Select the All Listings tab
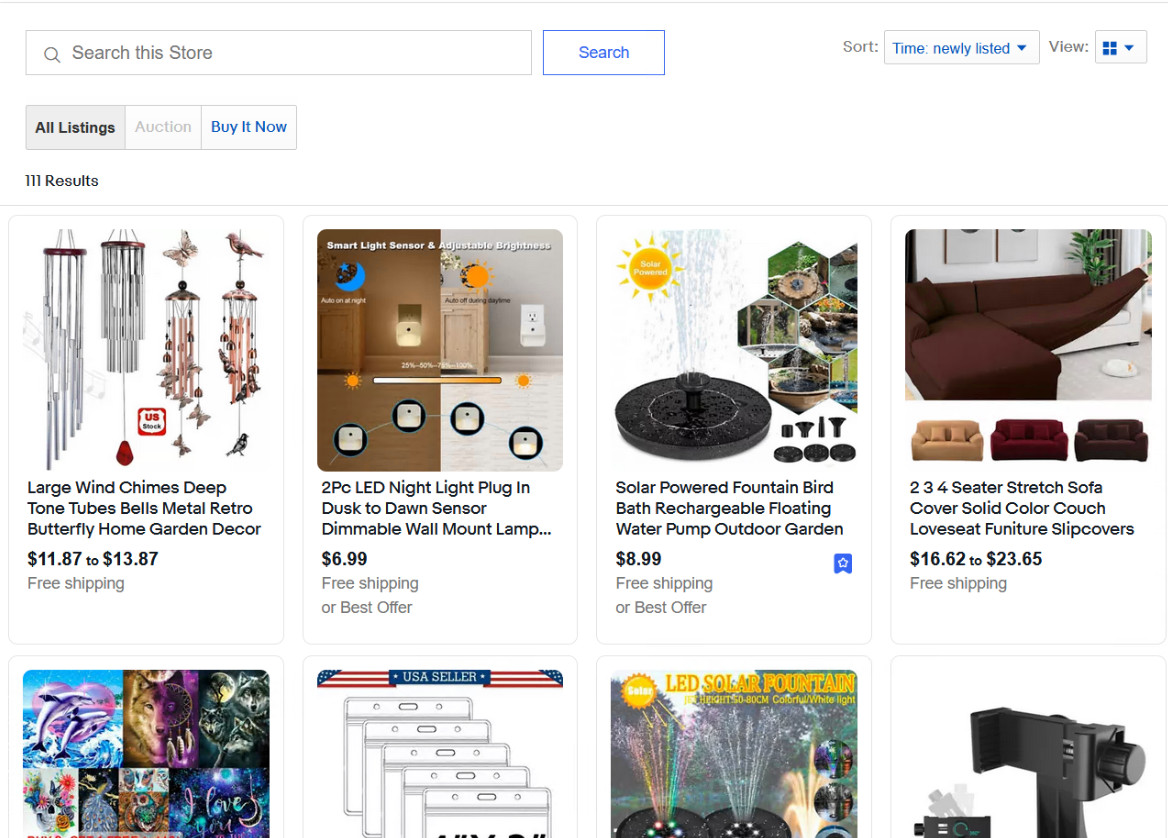 tap(75, 127)
